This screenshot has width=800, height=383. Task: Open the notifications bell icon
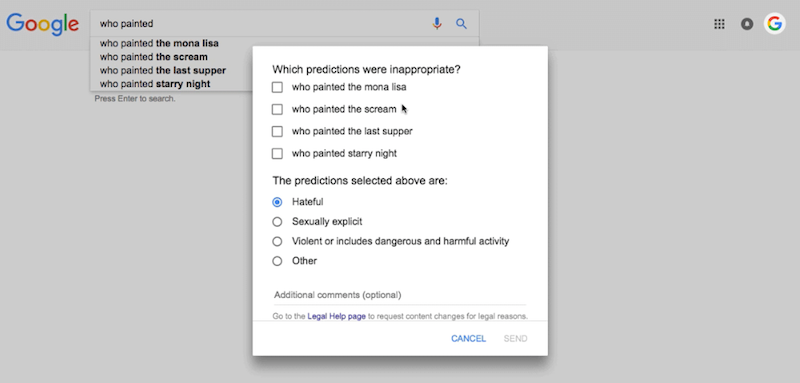747,24
